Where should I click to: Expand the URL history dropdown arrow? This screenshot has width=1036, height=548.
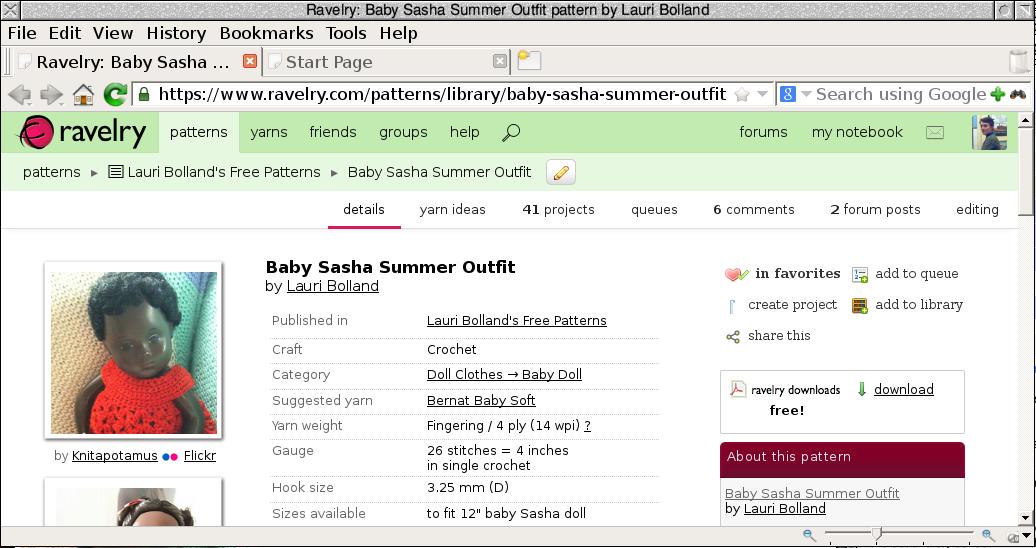762,95
